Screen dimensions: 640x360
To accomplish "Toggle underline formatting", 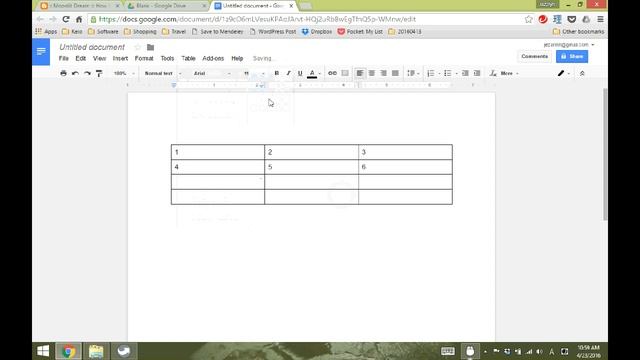I will [x=300, y=73].
